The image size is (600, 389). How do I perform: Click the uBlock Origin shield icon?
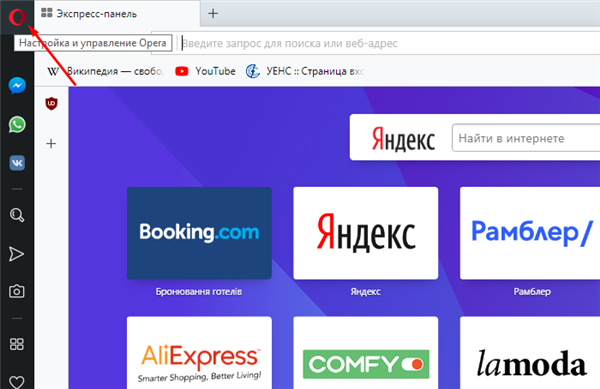pos(51,103)
